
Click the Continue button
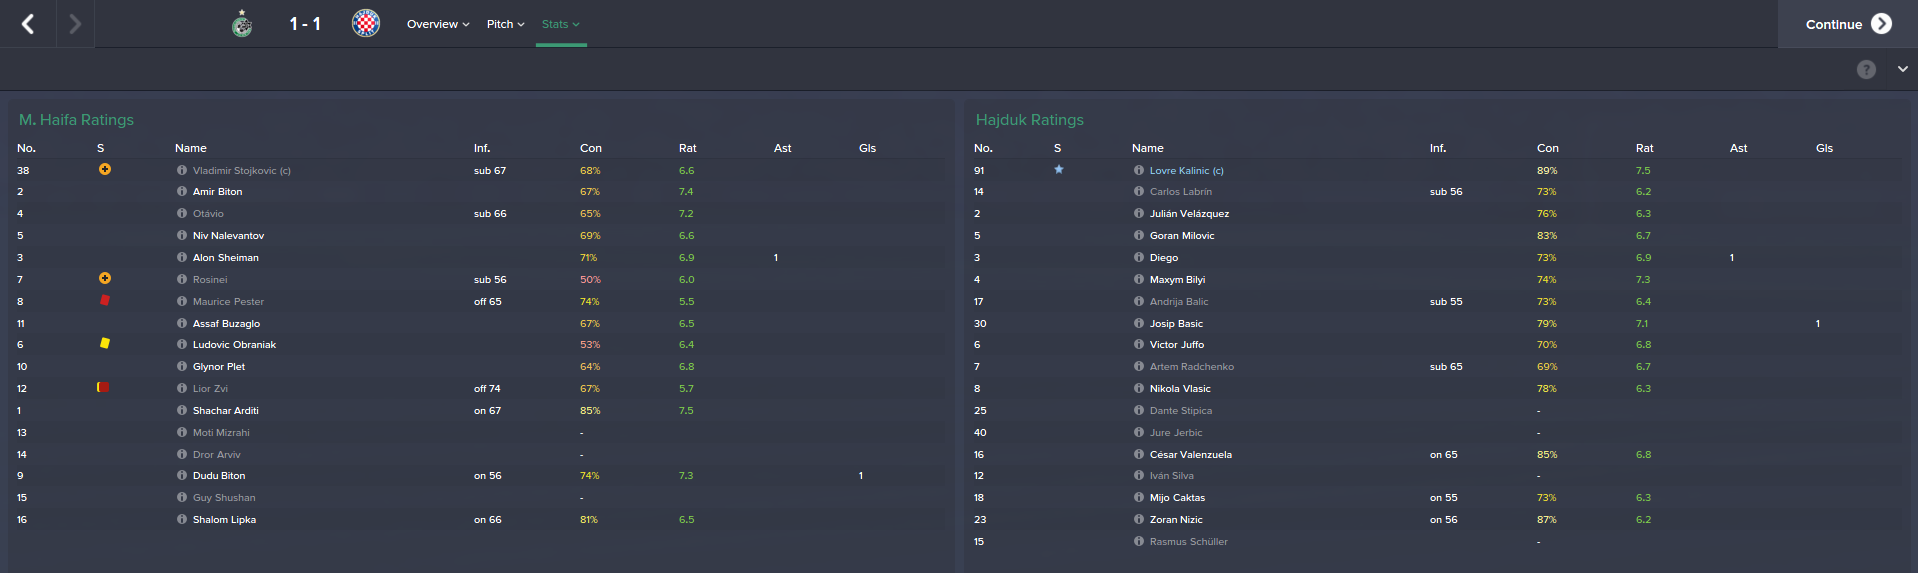tap(1848, 24)
